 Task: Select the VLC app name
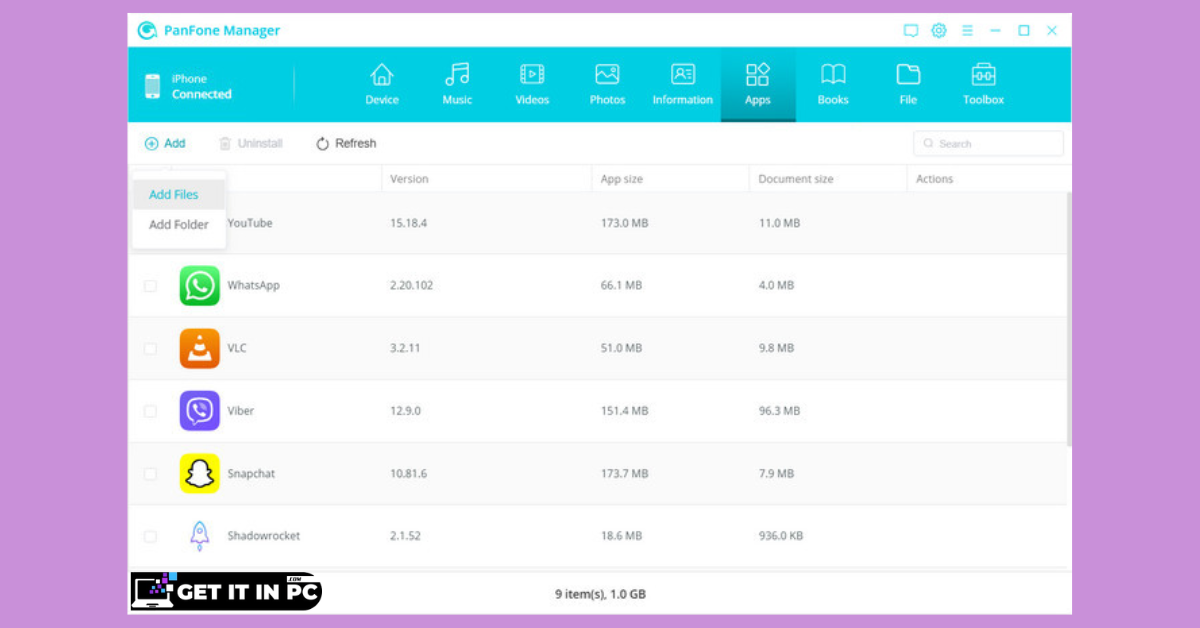237,349
